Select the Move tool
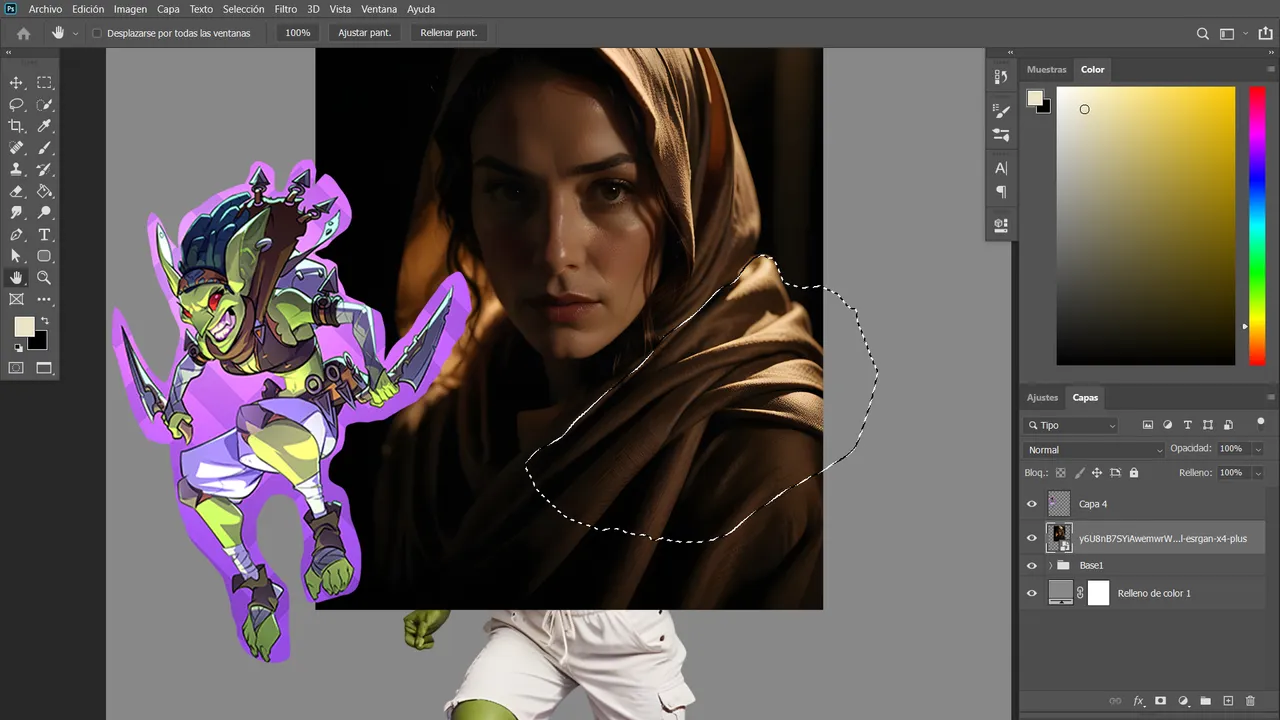The image size is (1280, 720). tap(16, 83)
